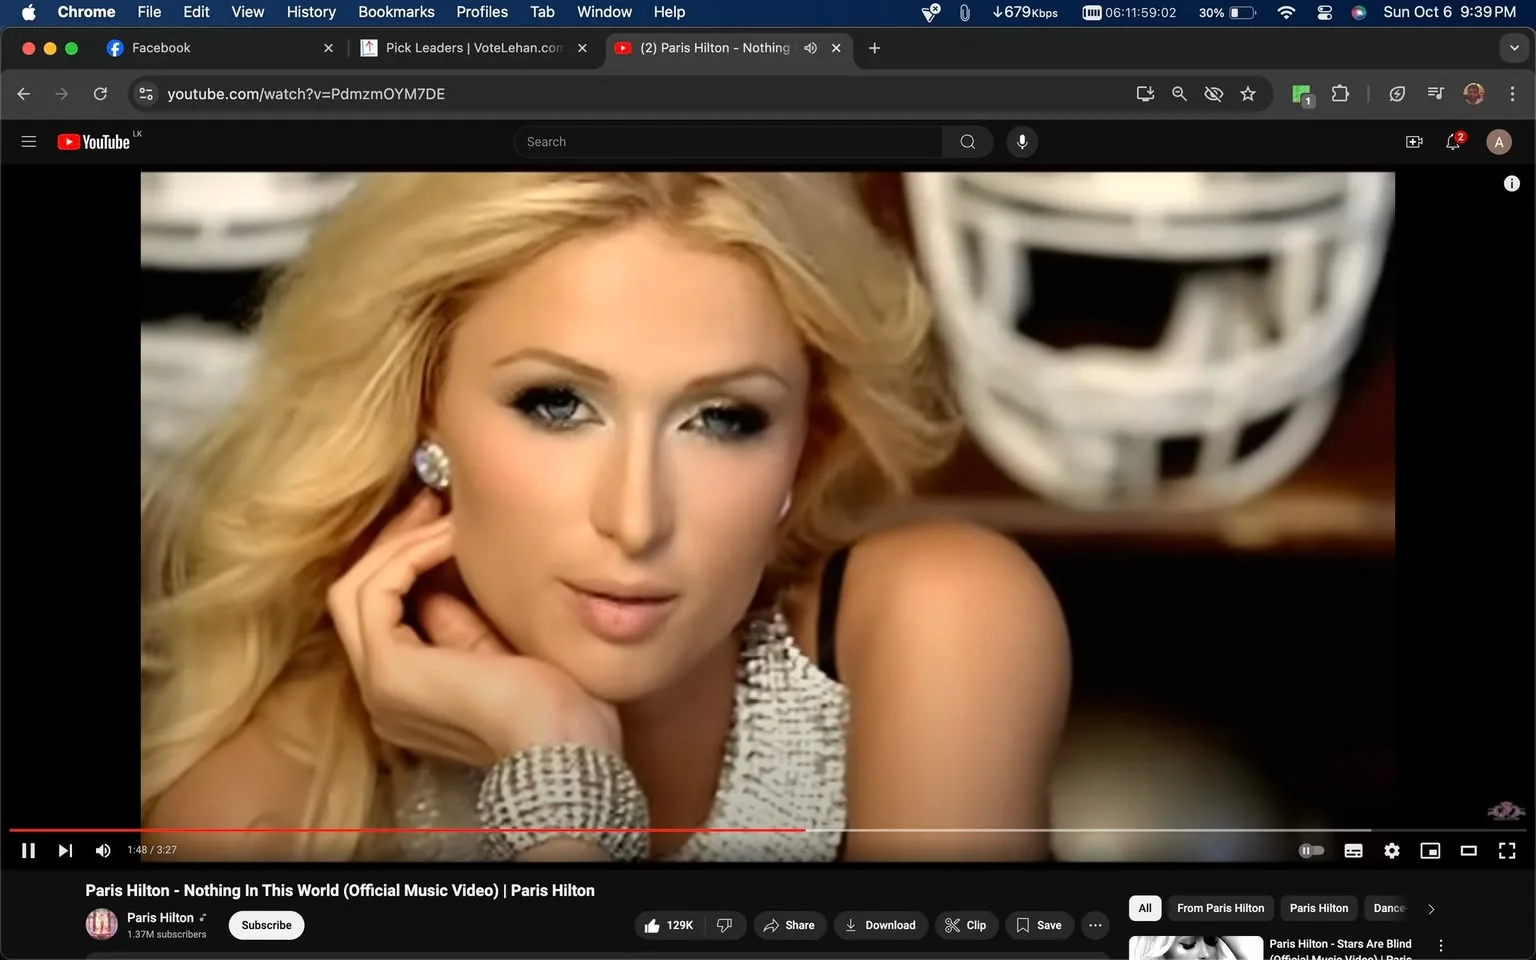
Task: Open media controls in toolbar
Action: (x=1435, y=94)
